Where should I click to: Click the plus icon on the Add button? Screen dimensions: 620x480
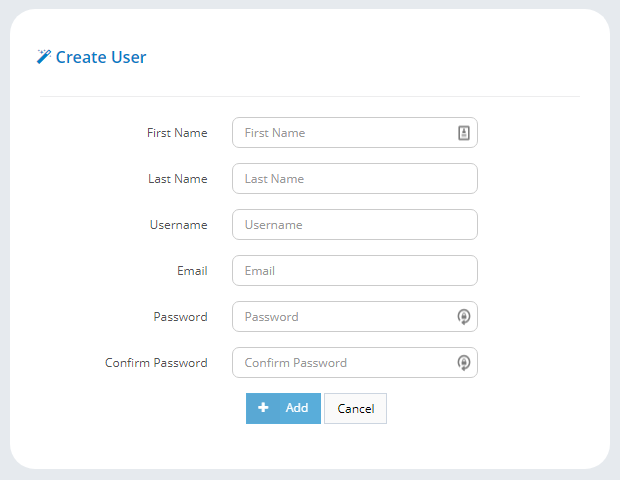[263, 408]
